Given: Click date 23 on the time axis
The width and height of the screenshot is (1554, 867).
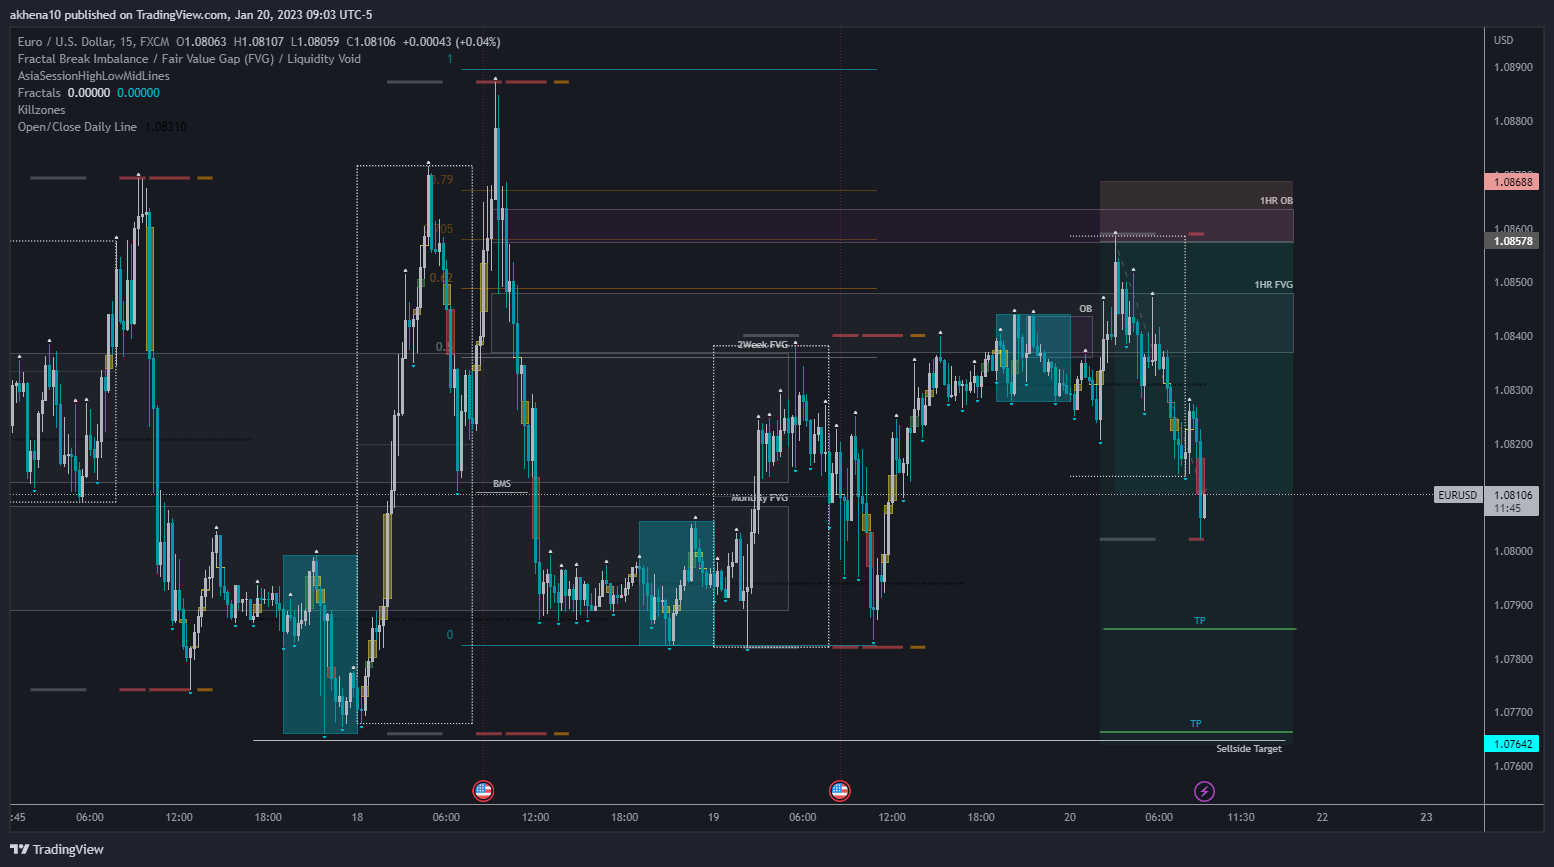Looking at the screenshot, I should [1426, 817].
